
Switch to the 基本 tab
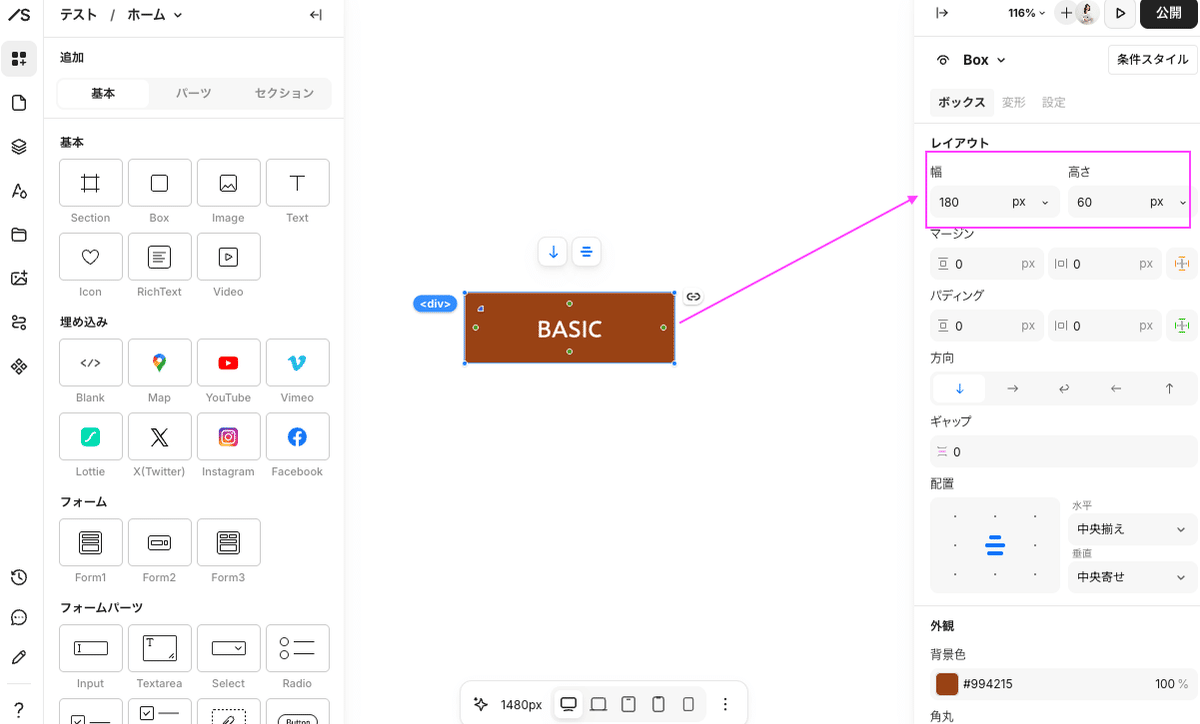[x=103, y=93]
